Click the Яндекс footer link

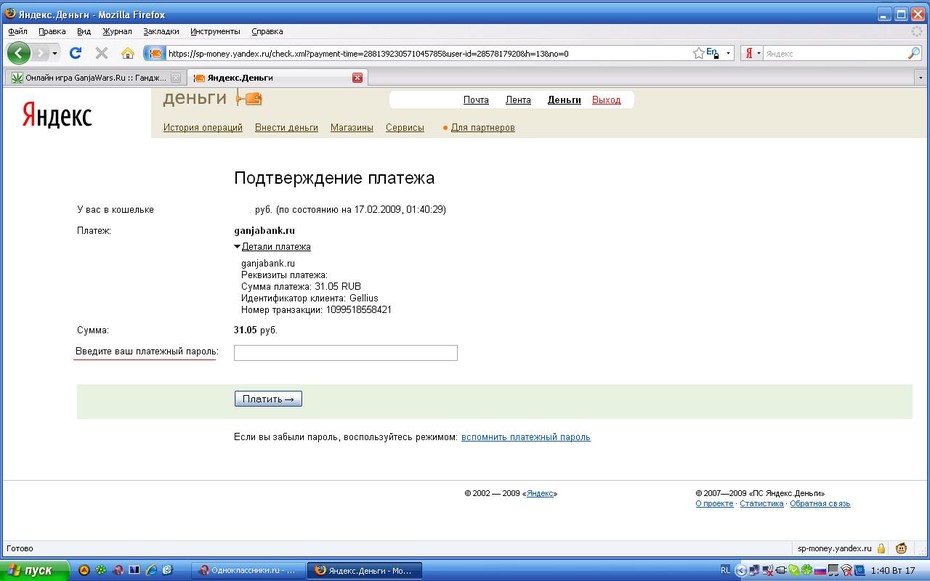pyautogui.click(x=540, y=493)
